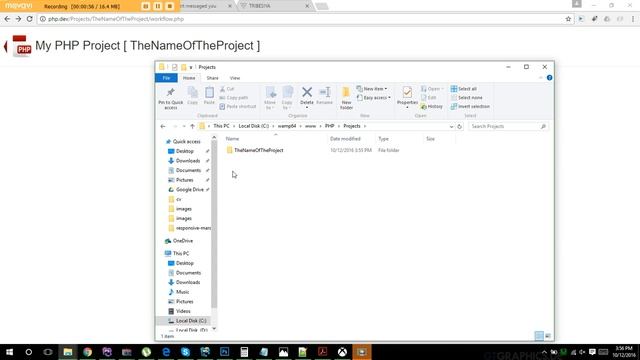The height and width of the screenshot is (360, 640).
Task: Open Google Drive in the navigation pane
Action: (x=189, y=190)
